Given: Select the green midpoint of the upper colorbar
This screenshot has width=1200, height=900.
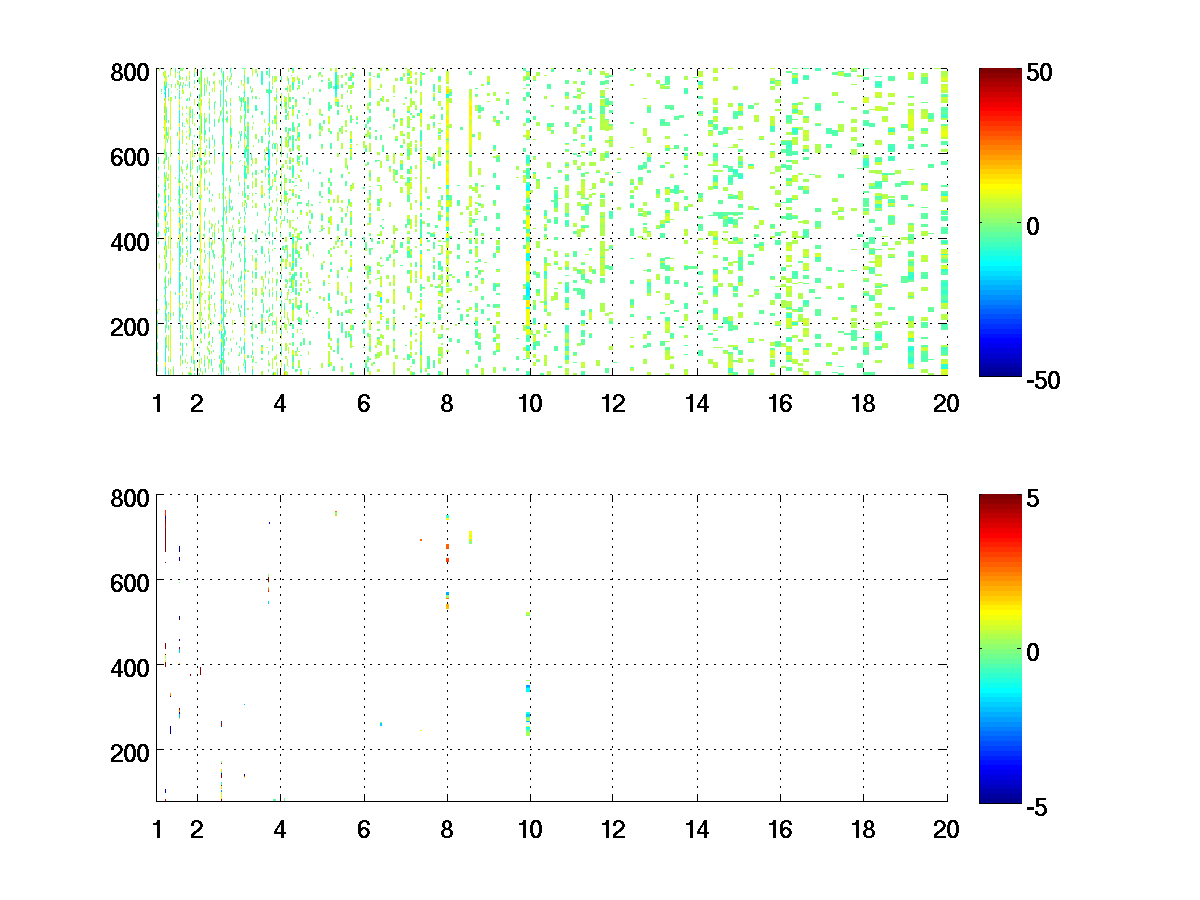Looking at the screenshot, I should click(x=1000, y=223).
